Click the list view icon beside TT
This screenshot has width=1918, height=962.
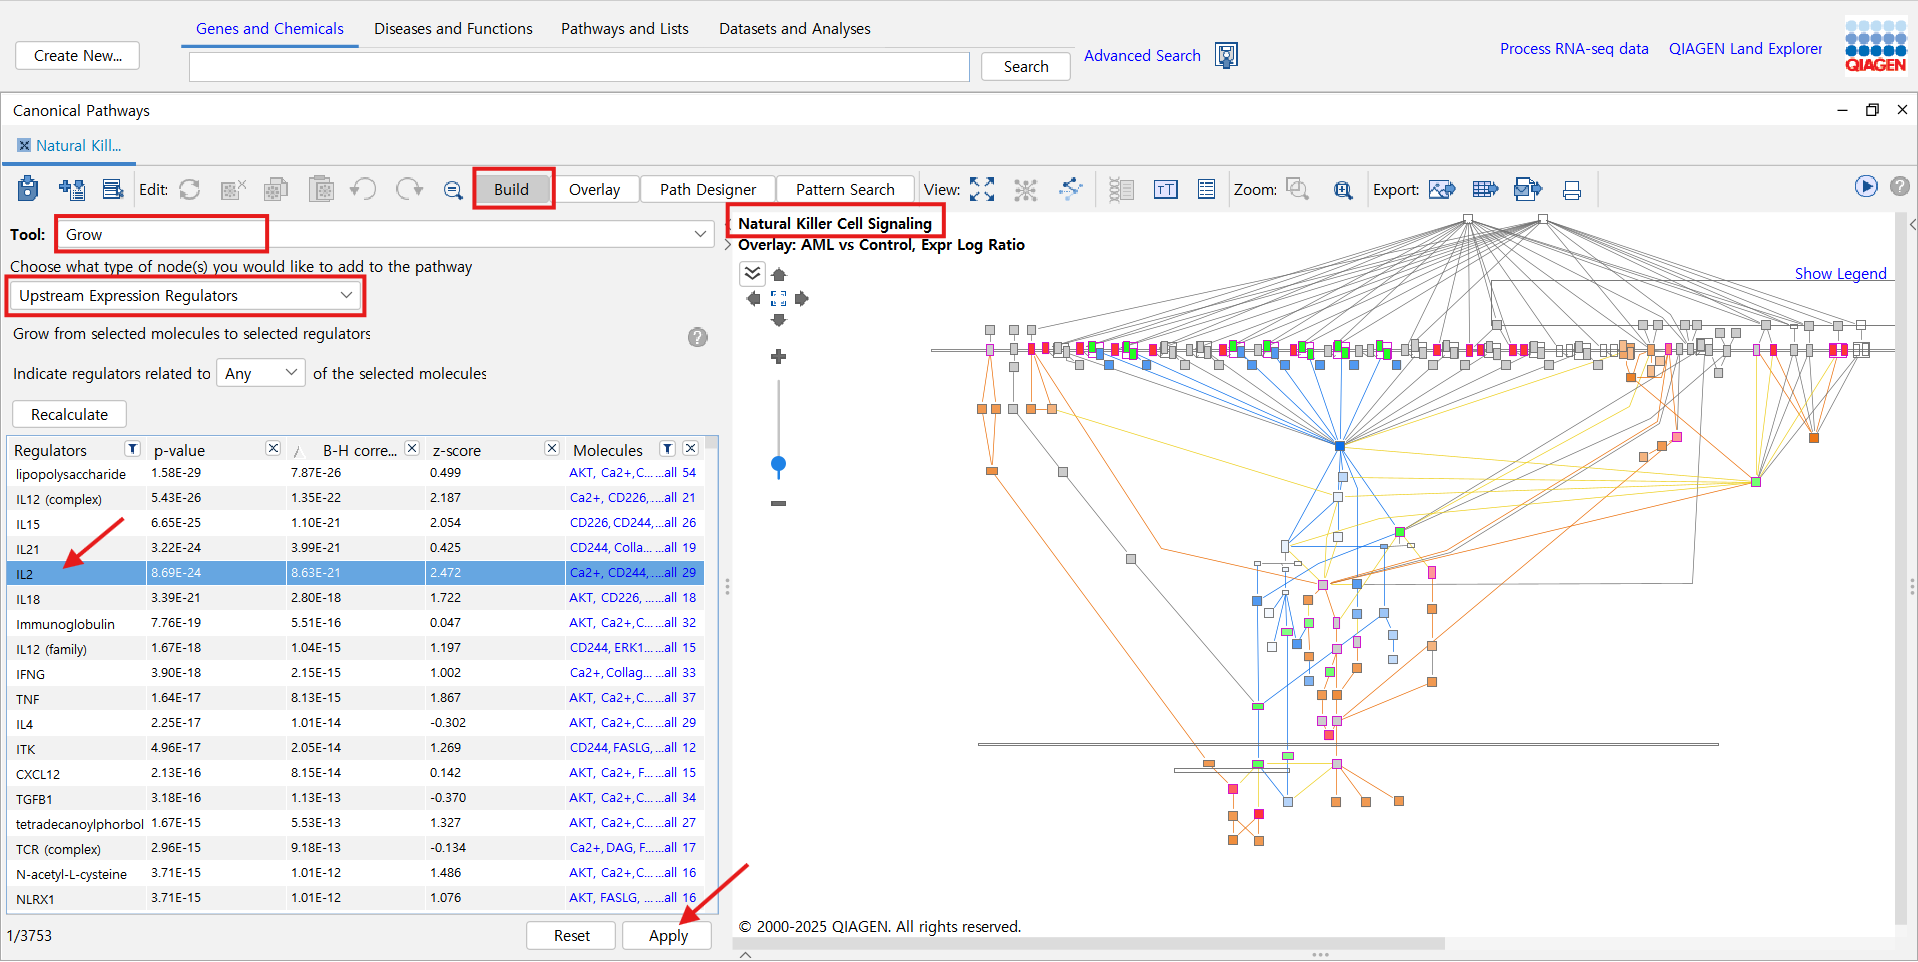point(1207,189)
